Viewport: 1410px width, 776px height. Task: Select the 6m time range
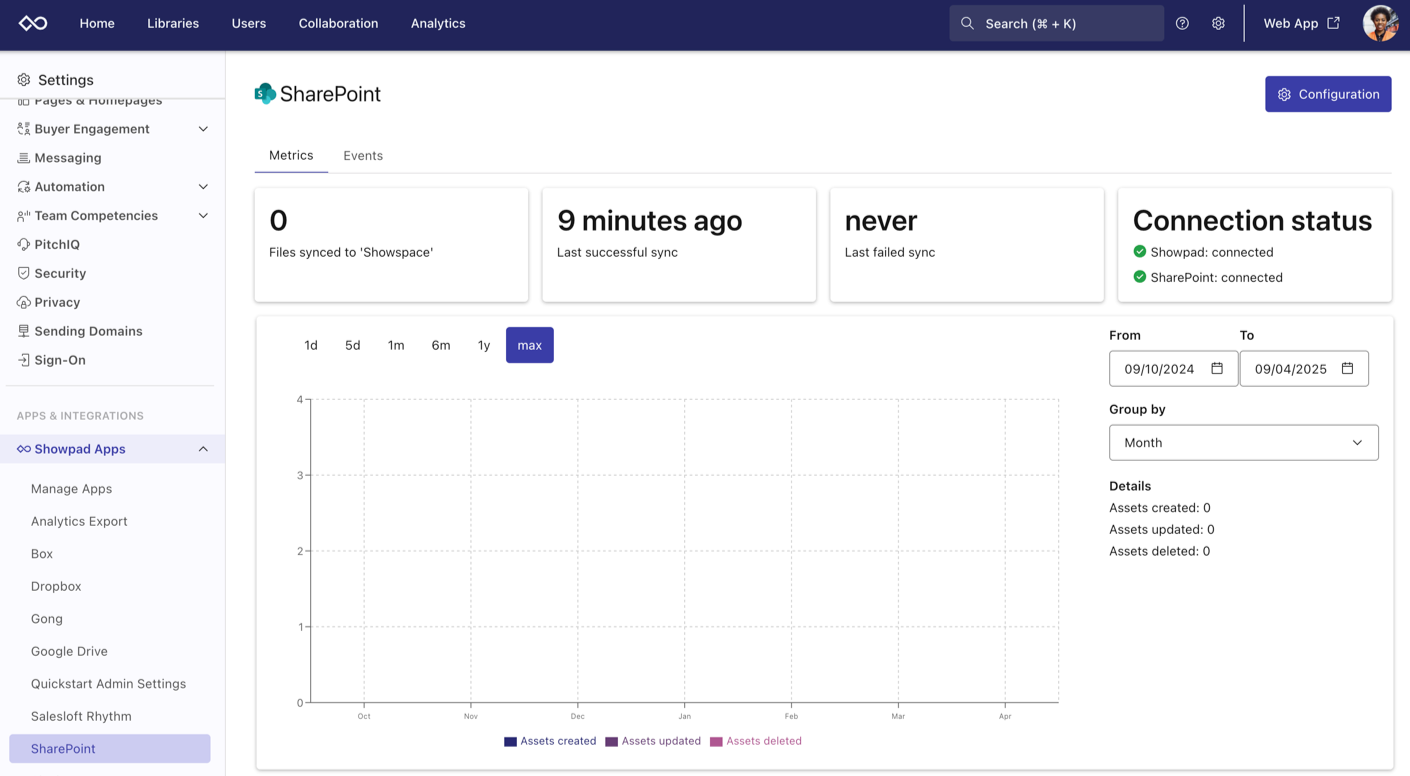(441, 345)
